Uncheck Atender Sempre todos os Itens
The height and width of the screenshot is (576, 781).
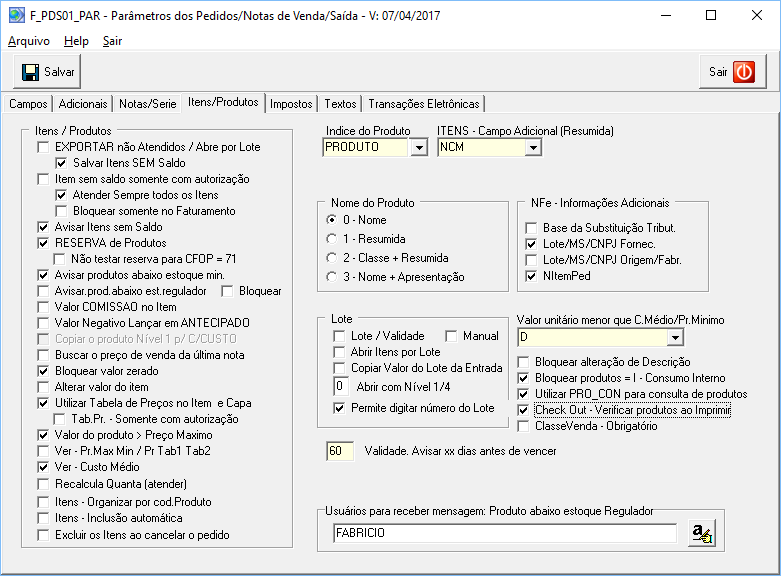click(61, 195)
